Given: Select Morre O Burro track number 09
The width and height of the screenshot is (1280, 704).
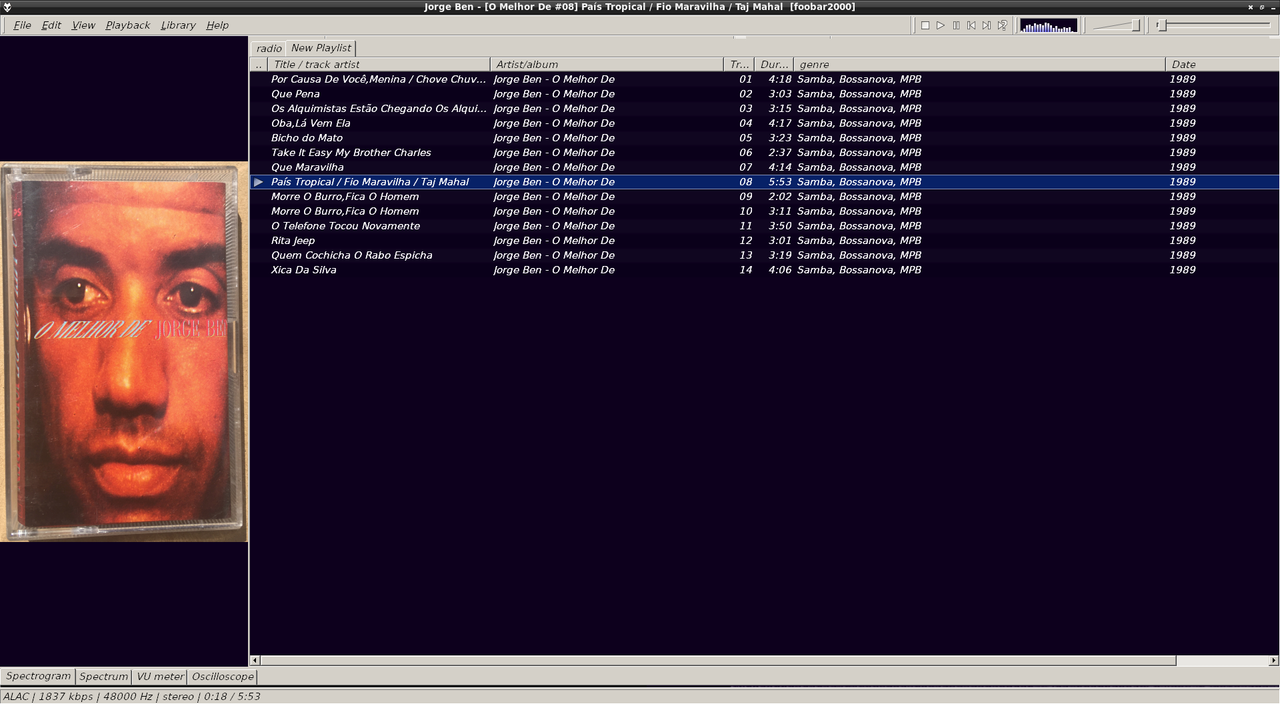Looking at the screenshot, I should coord(765,196).
